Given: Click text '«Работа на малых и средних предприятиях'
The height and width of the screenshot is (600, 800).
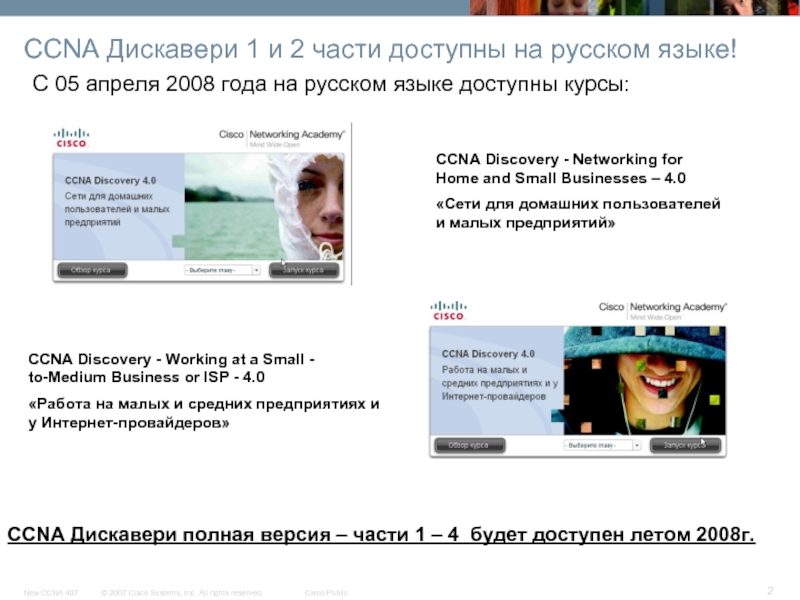Looking at the screenshot, I should [199, 404].
